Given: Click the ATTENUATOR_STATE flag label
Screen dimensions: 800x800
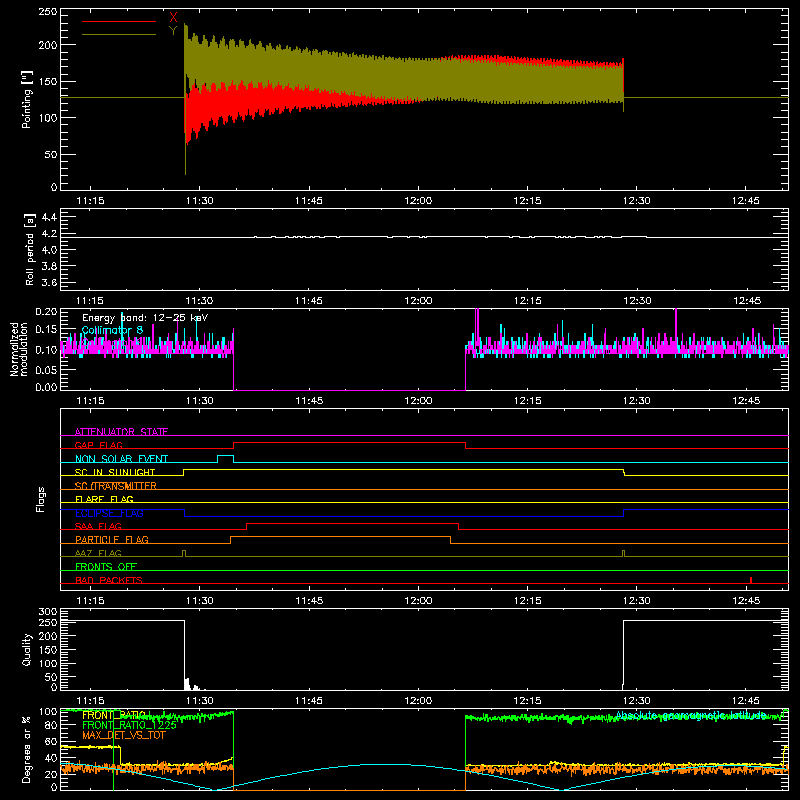Looking at the screenshot, I should [121, 432].
